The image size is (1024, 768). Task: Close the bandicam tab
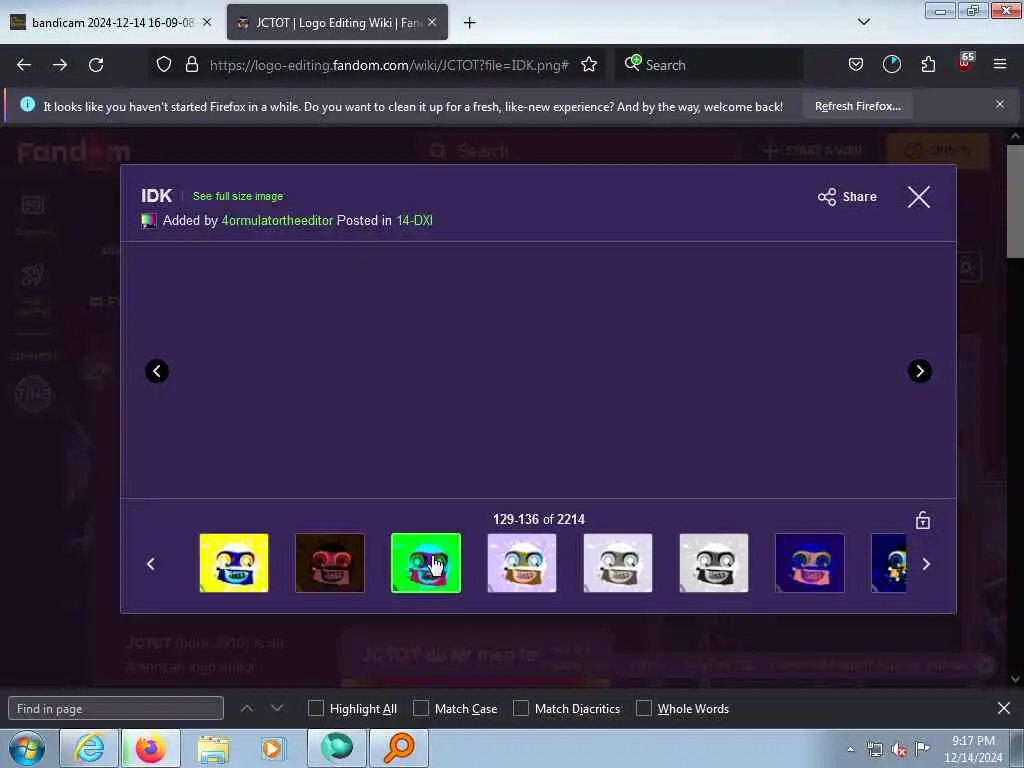[x=207, y=22]
